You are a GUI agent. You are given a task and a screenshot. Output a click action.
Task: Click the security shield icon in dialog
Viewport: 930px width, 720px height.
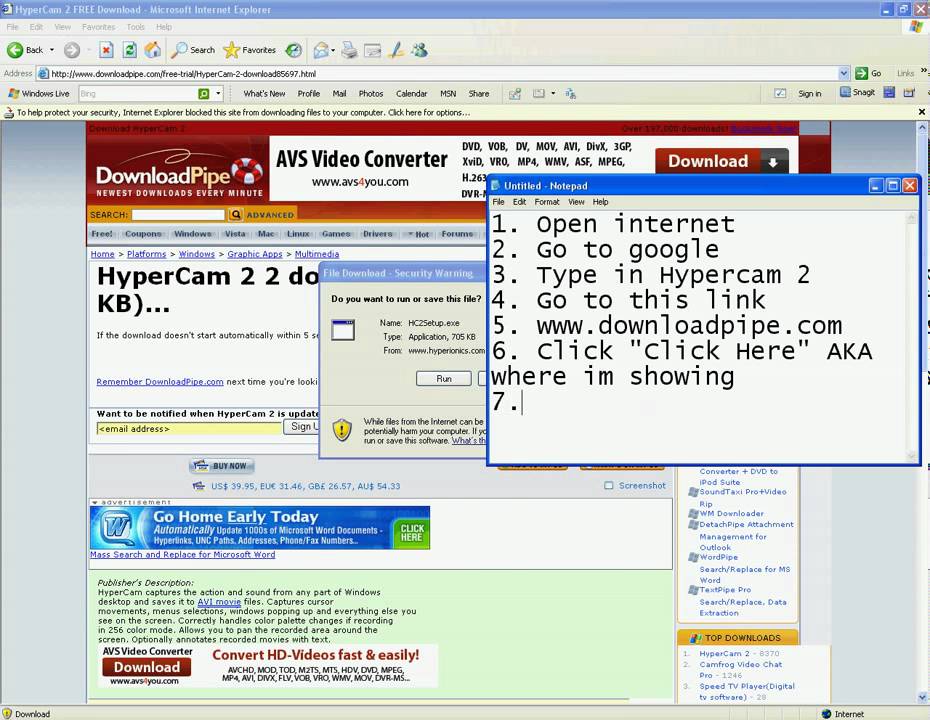(342, 430)
